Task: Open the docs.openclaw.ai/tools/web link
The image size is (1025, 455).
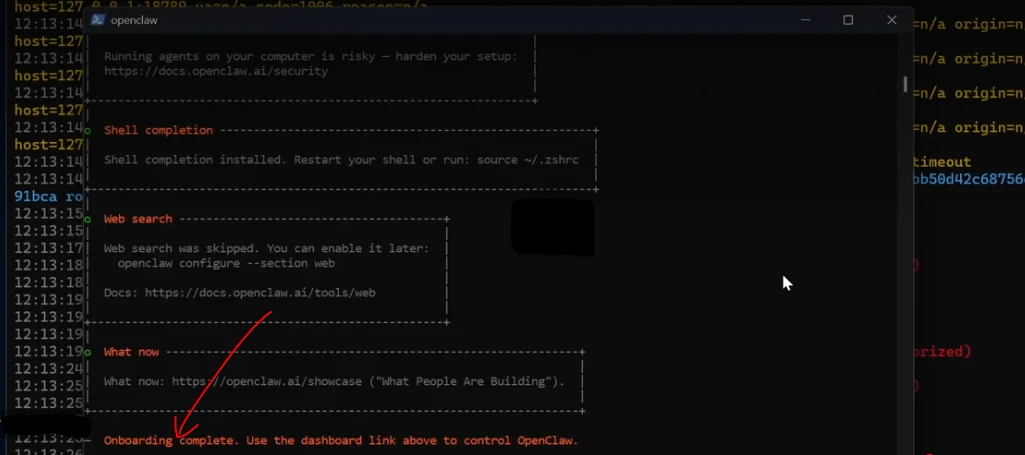Action: point(260,293)
